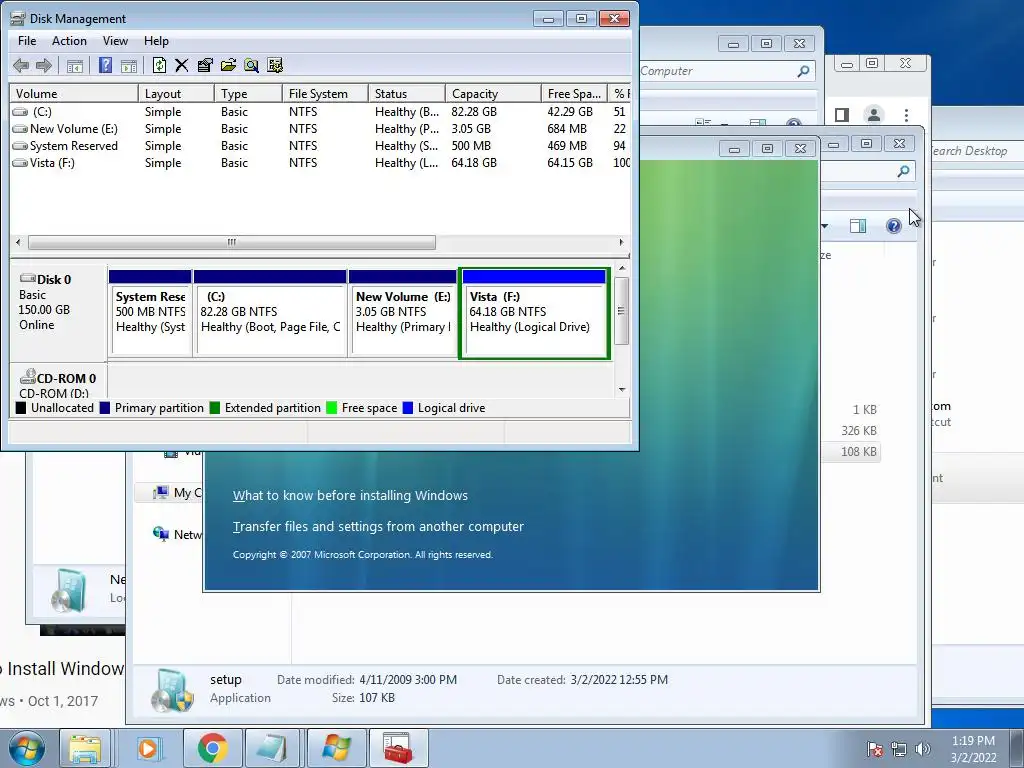Click the New Volume (E:) partition block
This screenshot has width=1024, height=768.
click(x=403, y=313)
